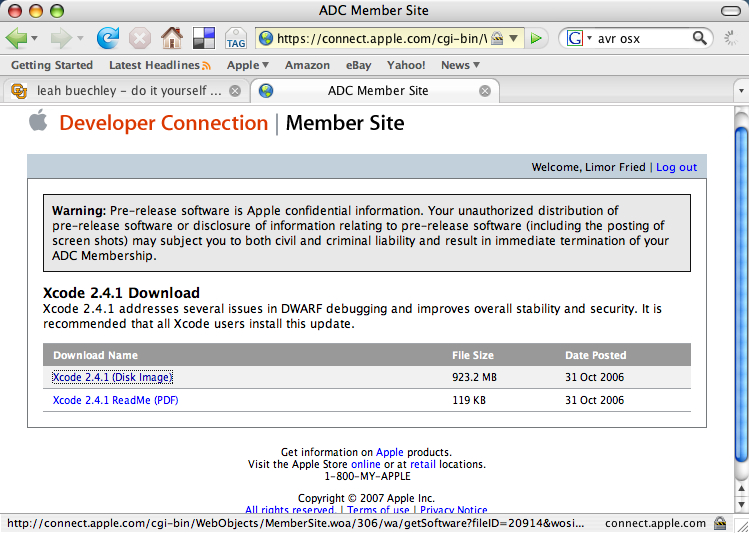749x533 pixels.
Task: Download Xcode 2.4.1 Disk Image
Action: pyautogui.click(x=112, y=377)
